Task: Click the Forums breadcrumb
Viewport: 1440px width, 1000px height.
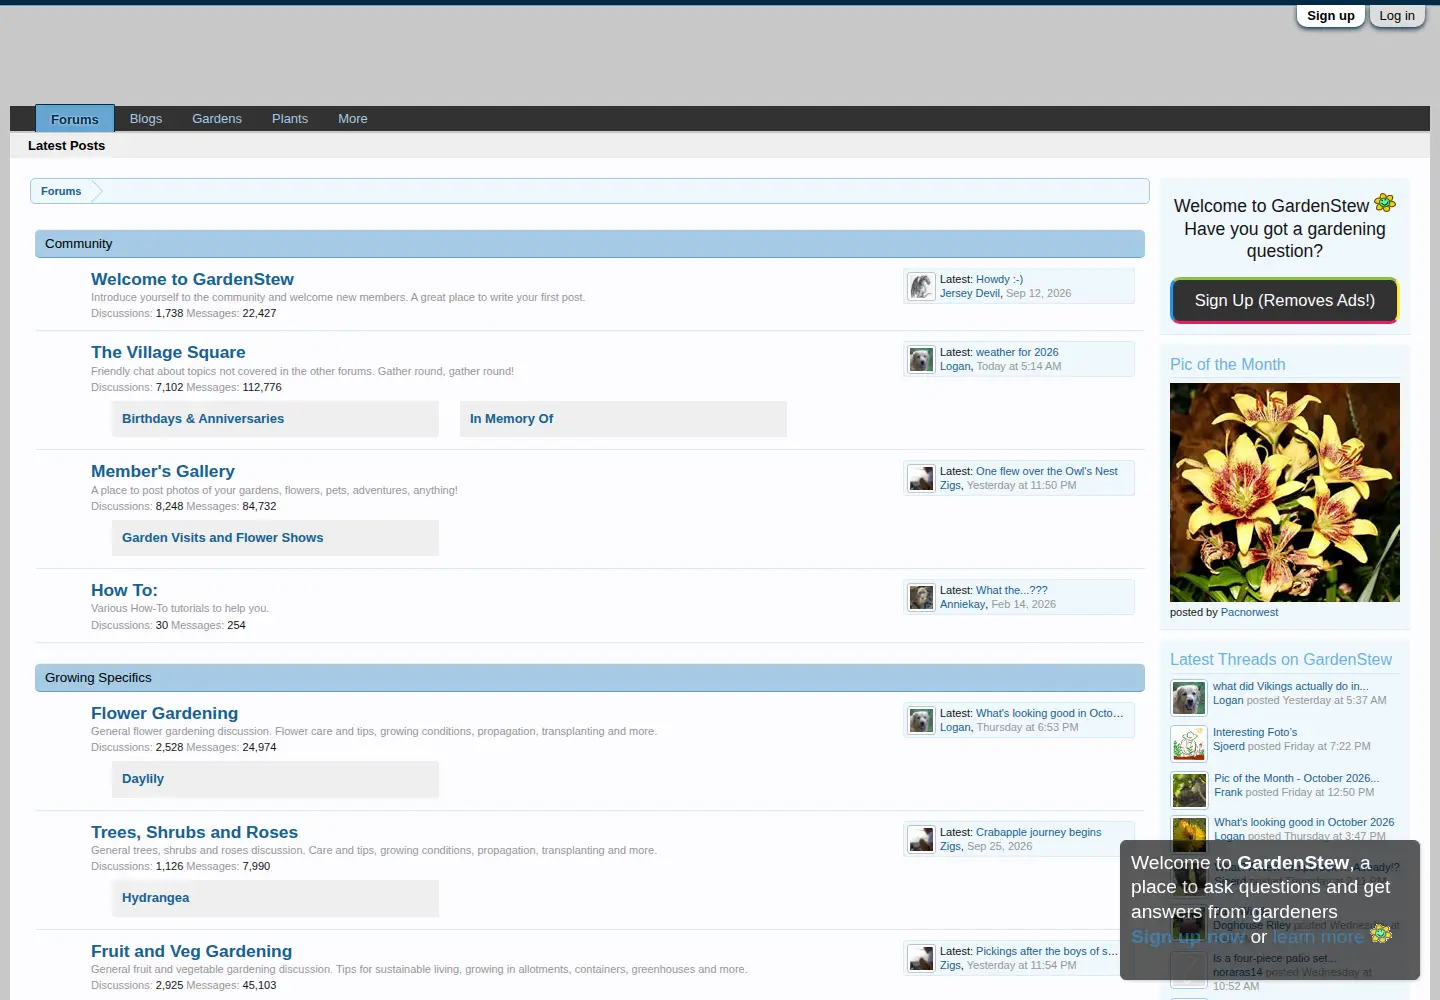Action: coord(61,191)
